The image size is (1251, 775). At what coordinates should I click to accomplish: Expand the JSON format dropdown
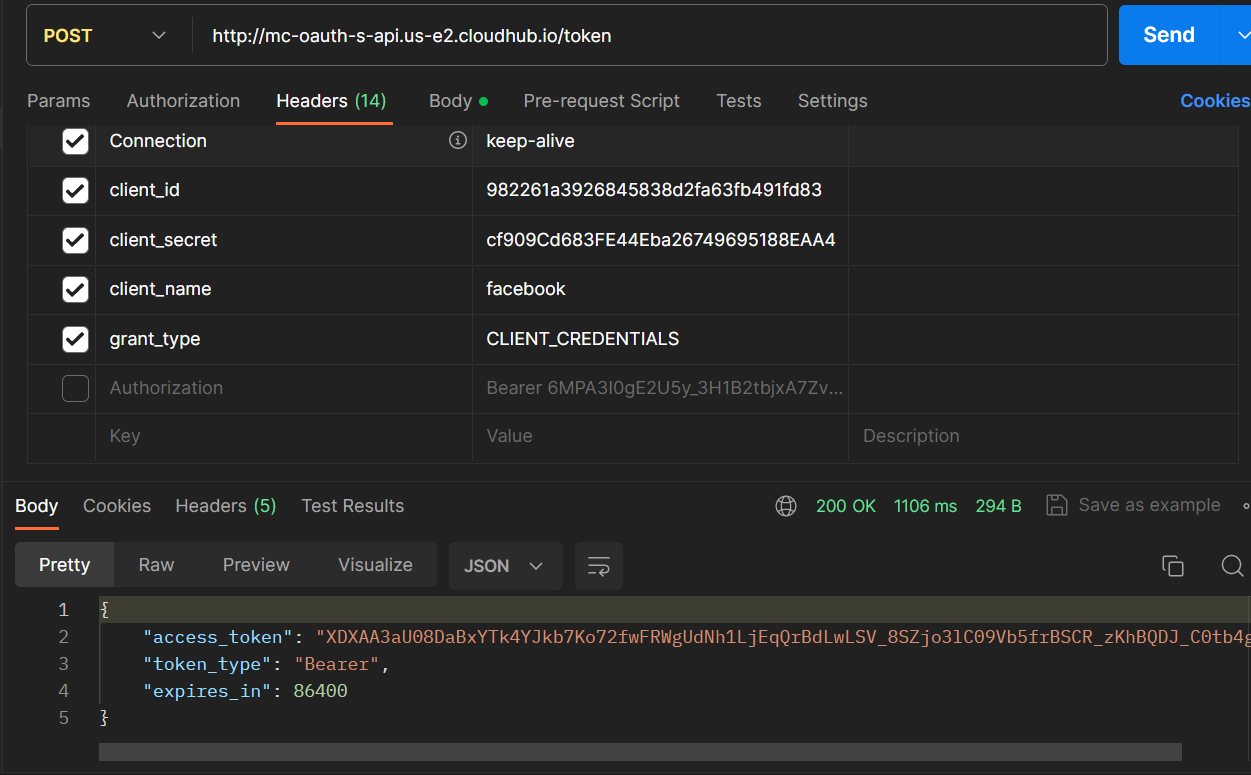[505, 566]
